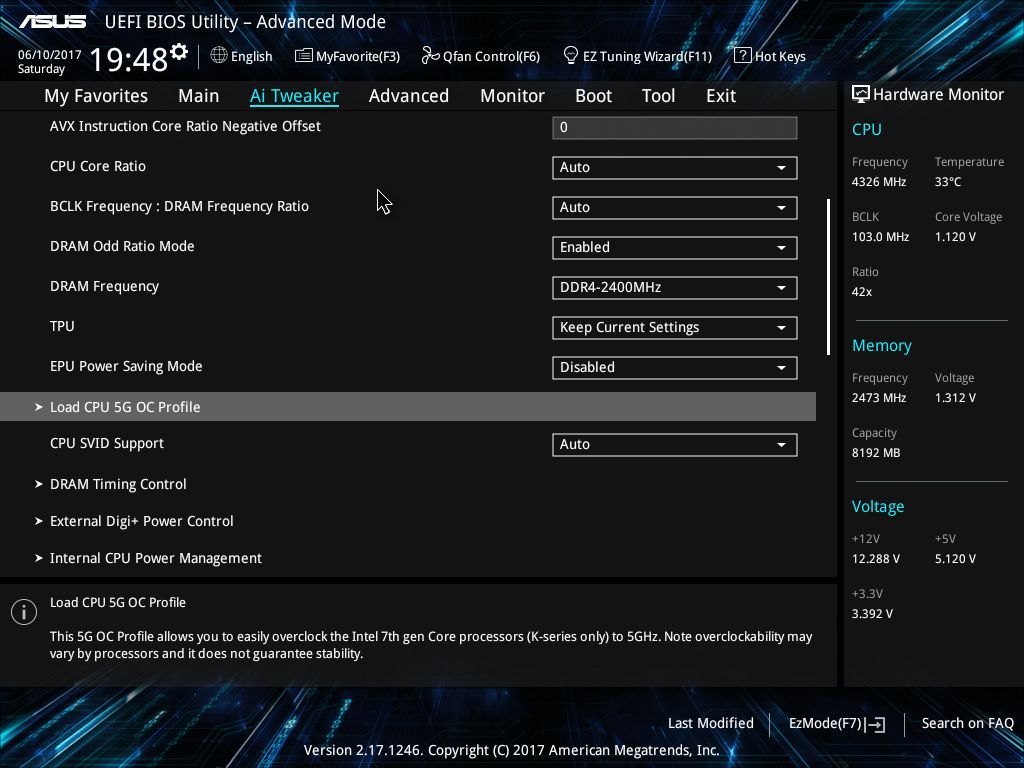This screenshot has height=768, width=1024.
Task: Open the TPU dropdown
Action: [675, 328]
